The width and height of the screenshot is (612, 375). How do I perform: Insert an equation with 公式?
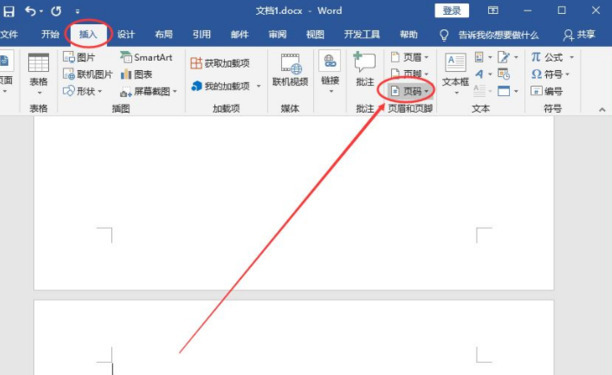(x=552, y=57)
